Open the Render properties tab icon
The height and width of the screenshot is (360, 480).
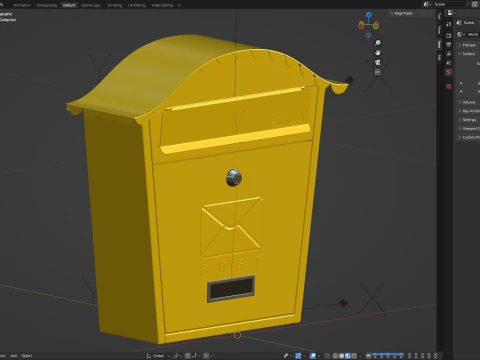click(x=449, y=35)
